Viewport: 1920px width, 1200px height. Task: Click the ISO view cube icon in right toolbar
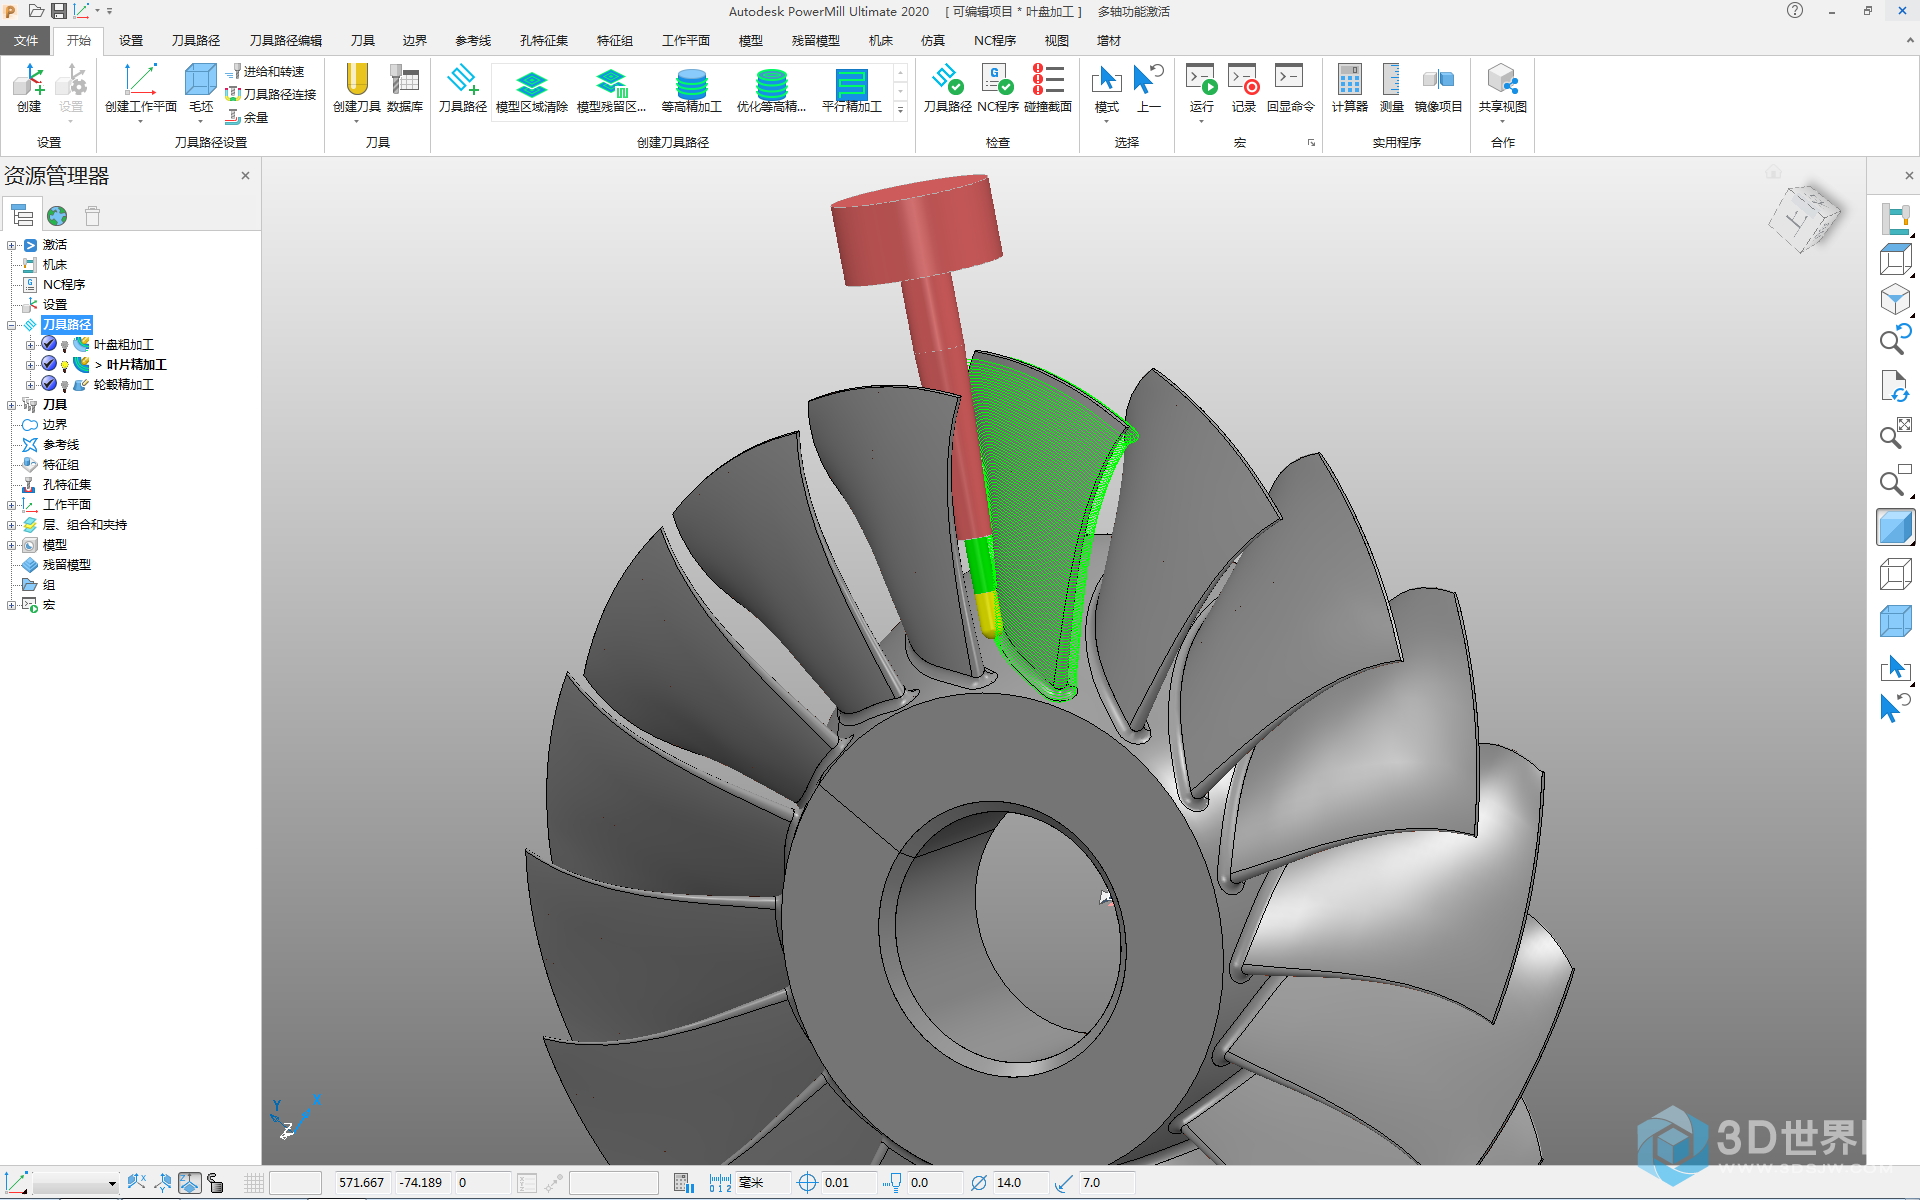[x=1895, y=299]
